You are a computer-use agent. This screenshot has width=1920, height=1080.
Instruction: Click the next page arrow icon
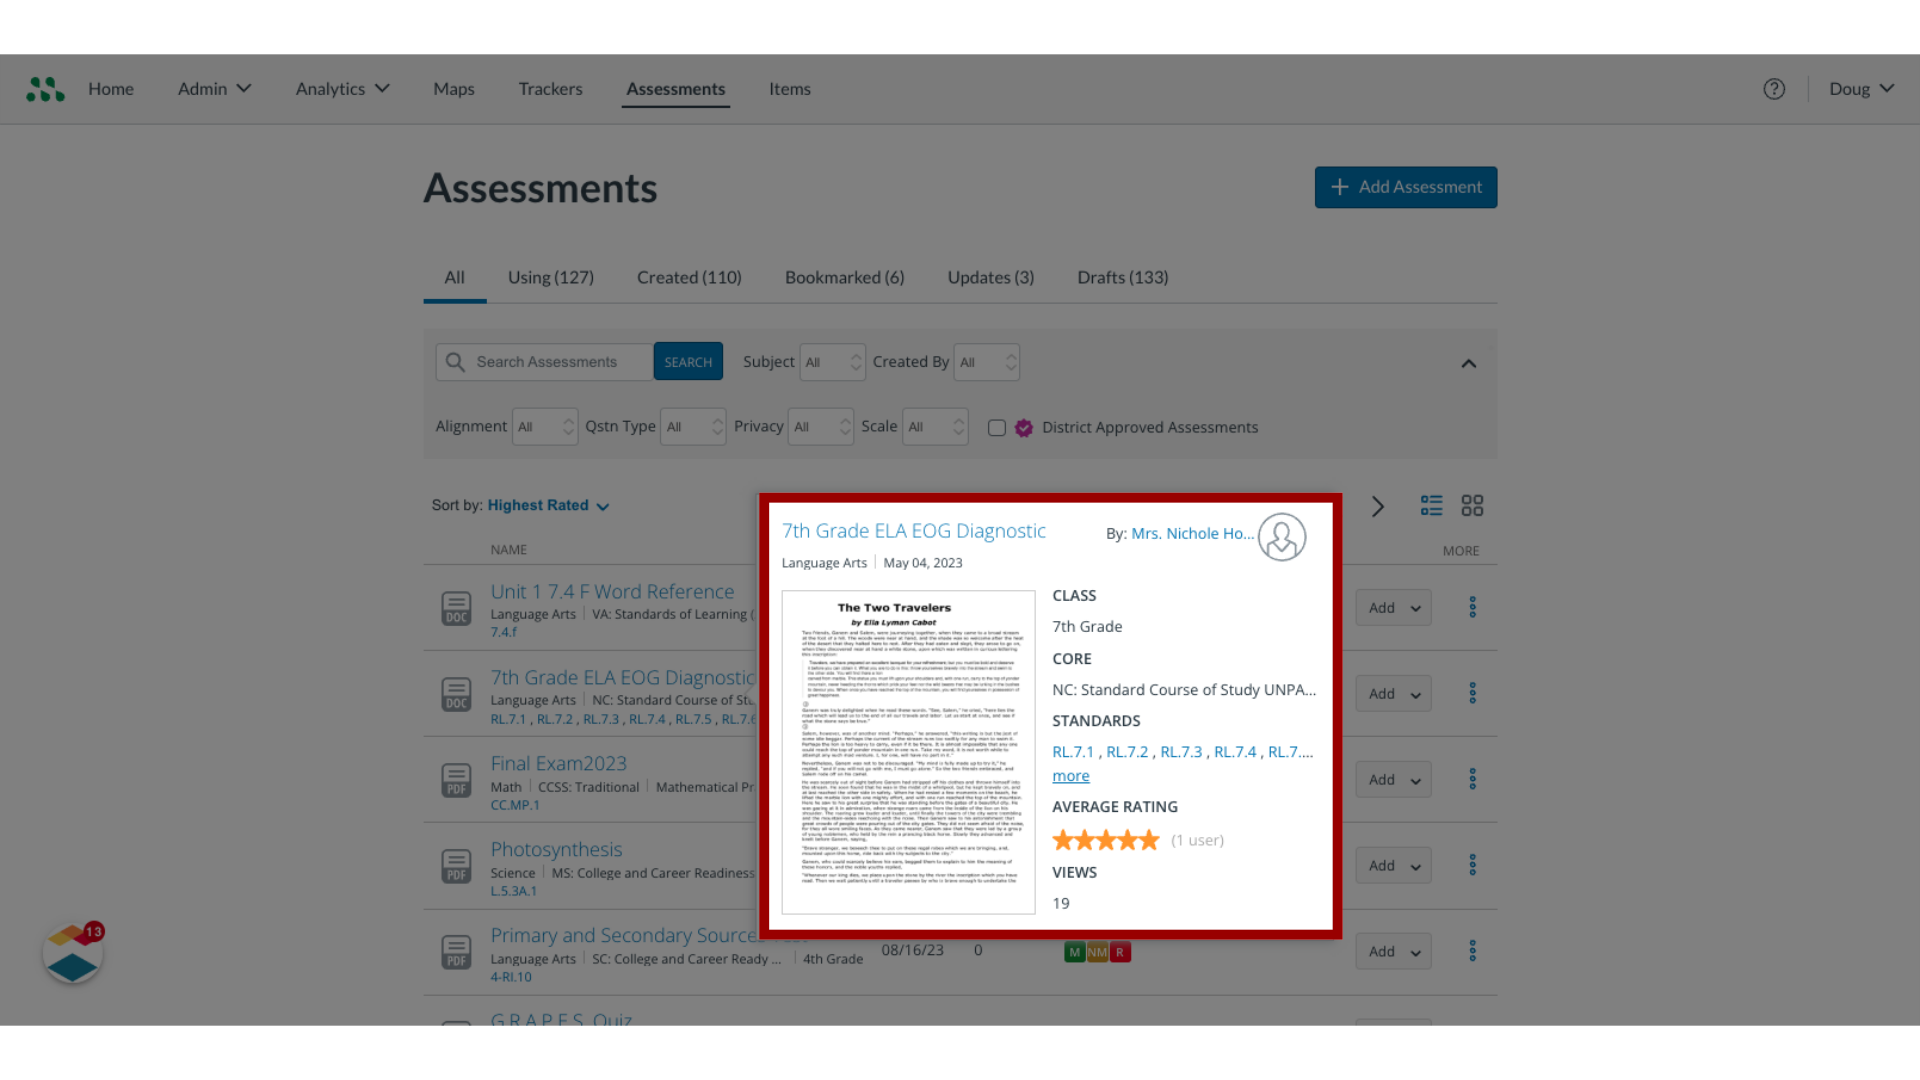tap(1378, 505)
